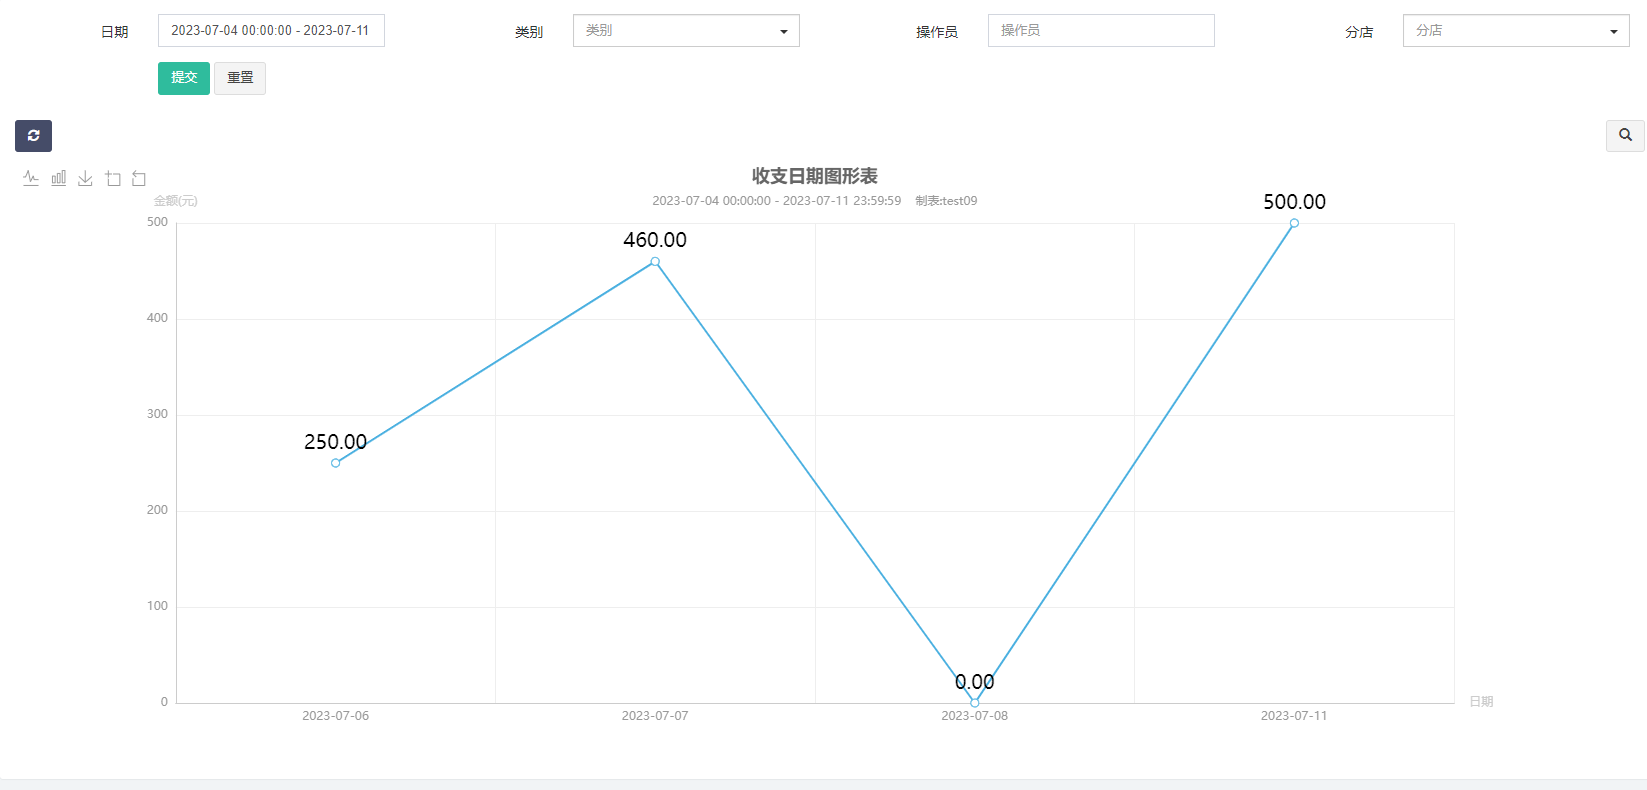
Task: Click y-axis value 300
Action: point(157,414)
